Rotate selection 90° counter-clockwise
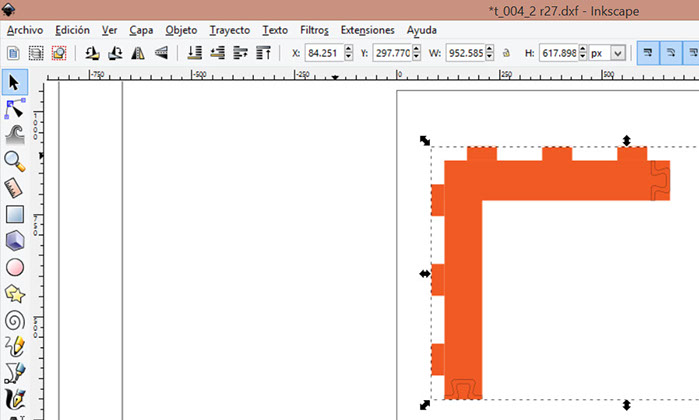The width and height of the screenshot is (699, 420). (x=92, y=54)
